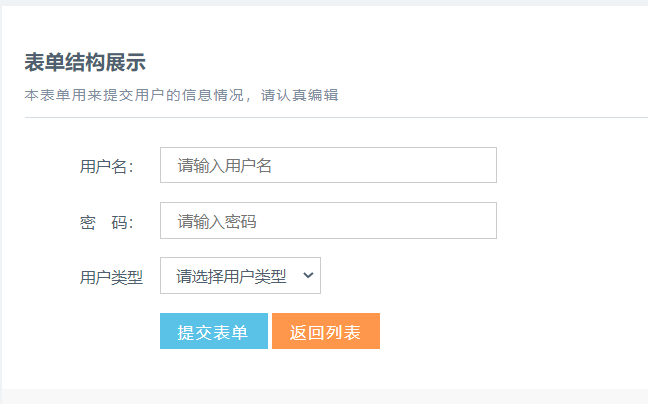Click the 用户类型 field label
The height and width of the screenshot is (404, 648).
coord(111,277)
